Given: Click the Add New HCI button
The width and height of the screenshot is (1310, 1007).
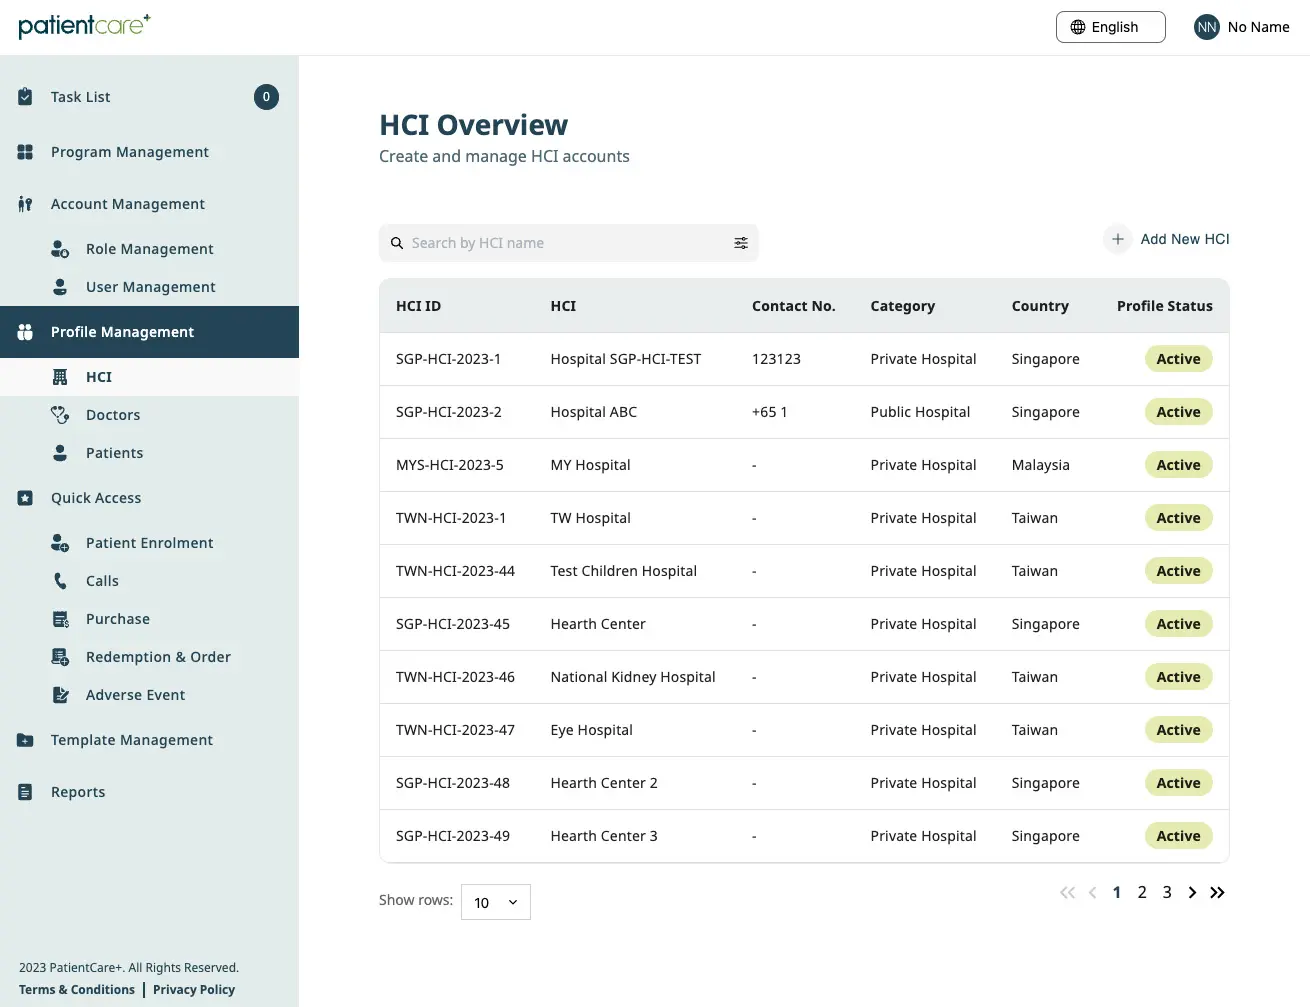Looking at the screenshot, I should point(1166,239).
